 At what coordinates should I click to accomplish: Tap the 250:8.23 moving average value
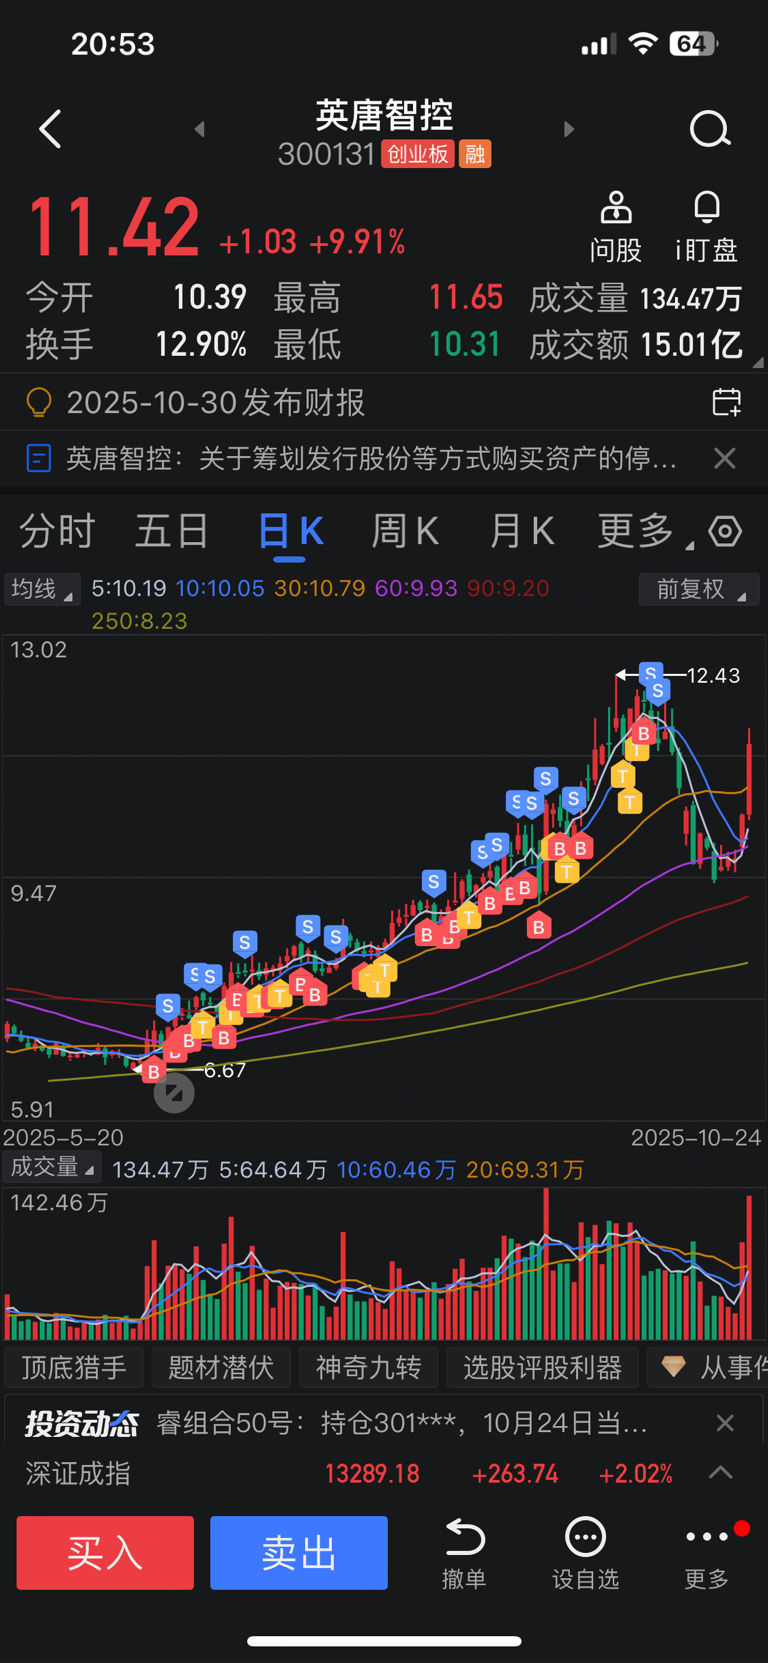[139, 621]
